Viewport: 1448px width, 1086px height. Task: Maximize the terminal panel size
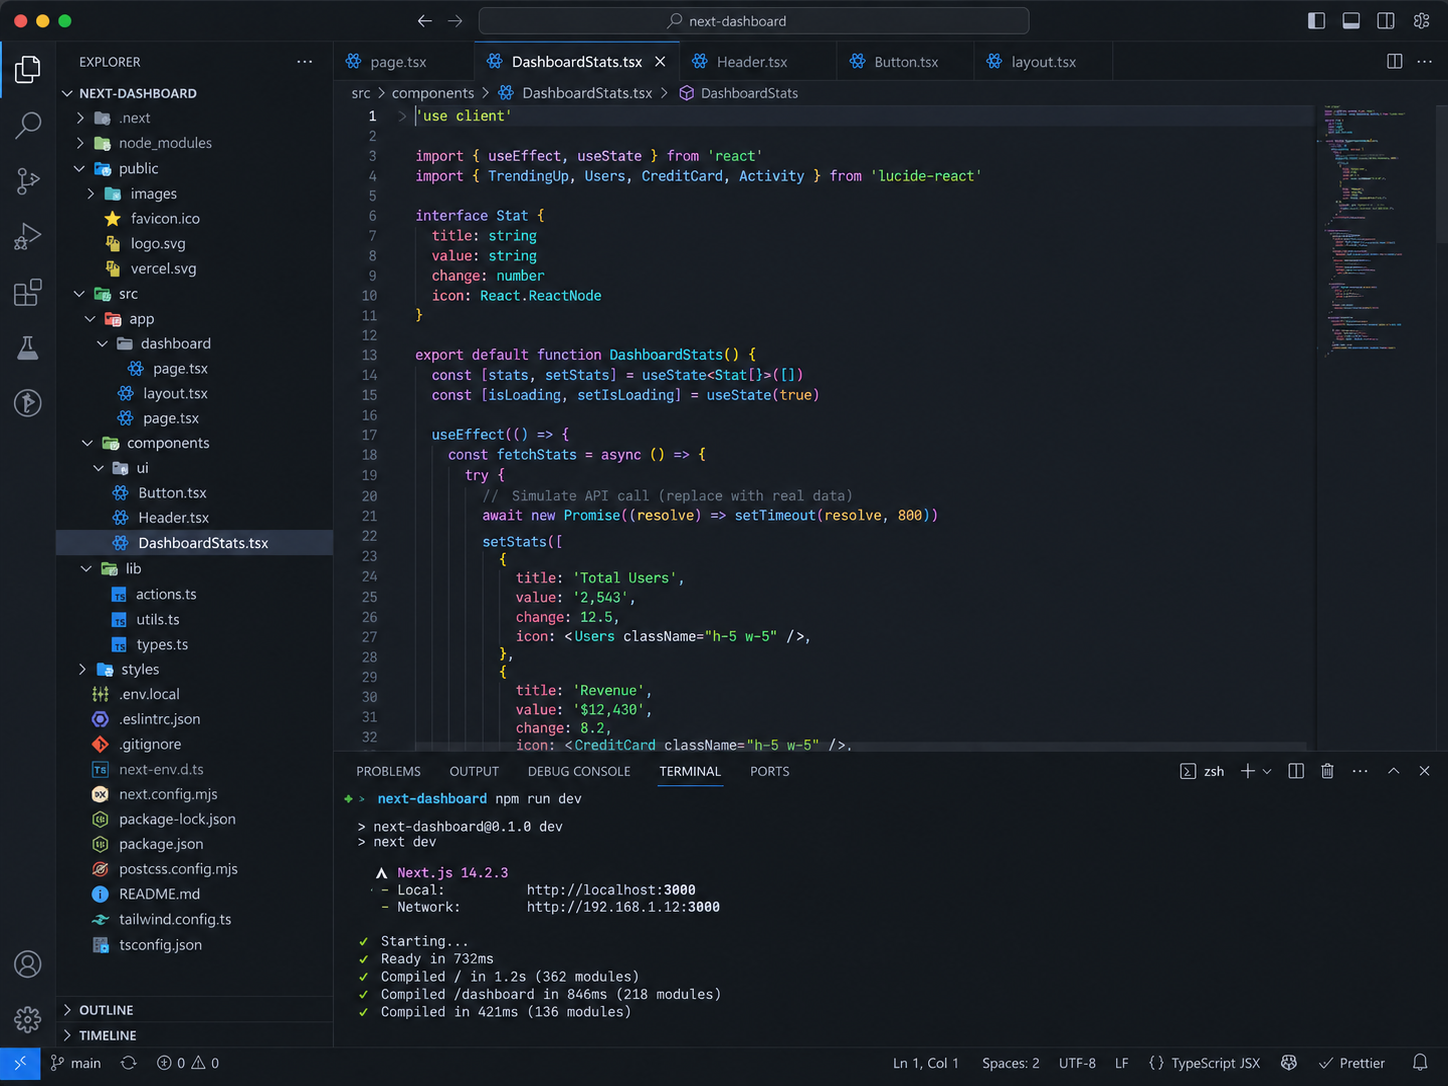[x=1393, y=771]
